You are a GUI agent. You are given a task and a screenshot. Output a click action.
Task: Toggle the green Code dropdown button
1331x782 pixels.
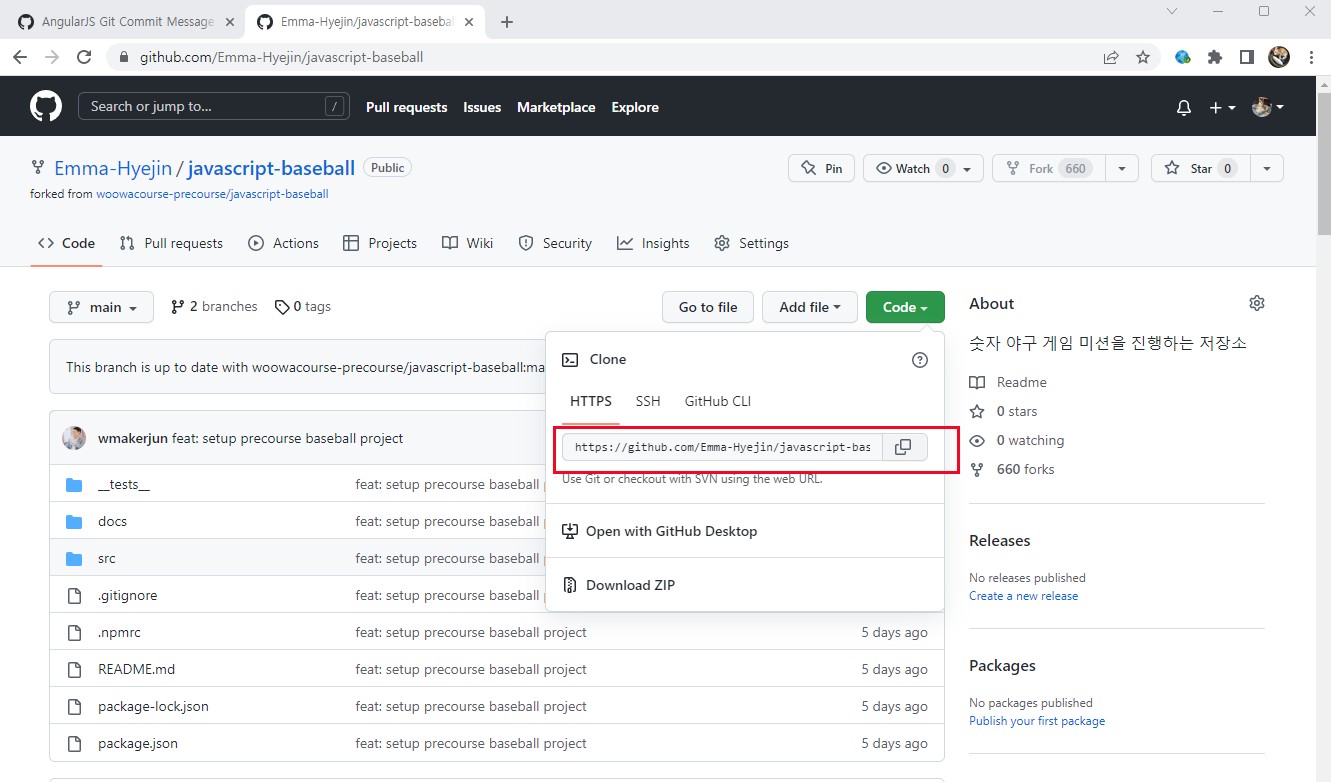pyautogui.click(x=905, y=307)
